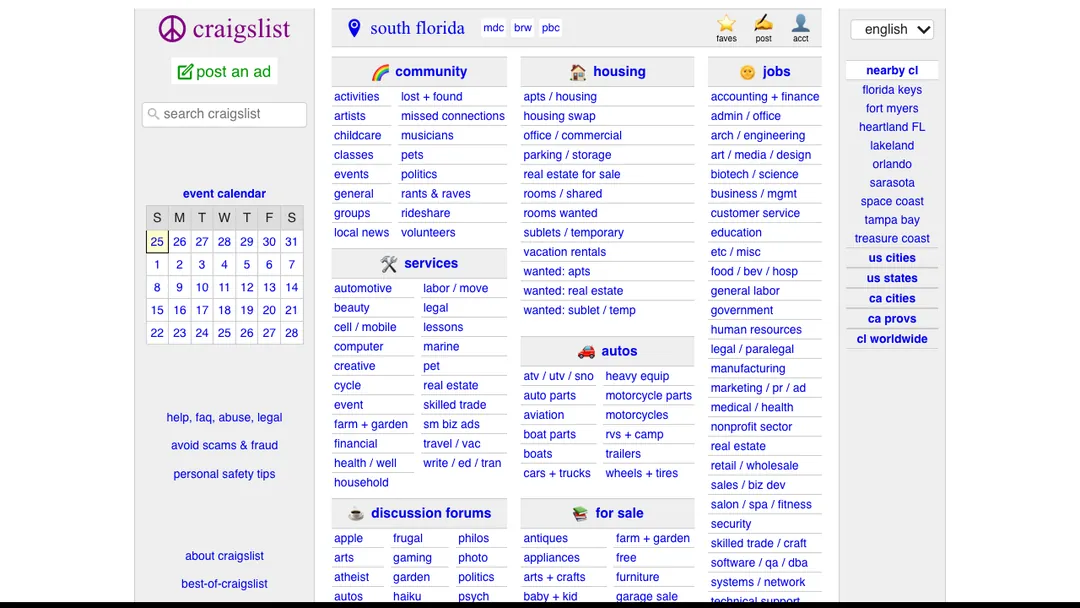Screen dimensions: 1080x608
Task: Click the books icon beside for sale
Action: (580, 514)
